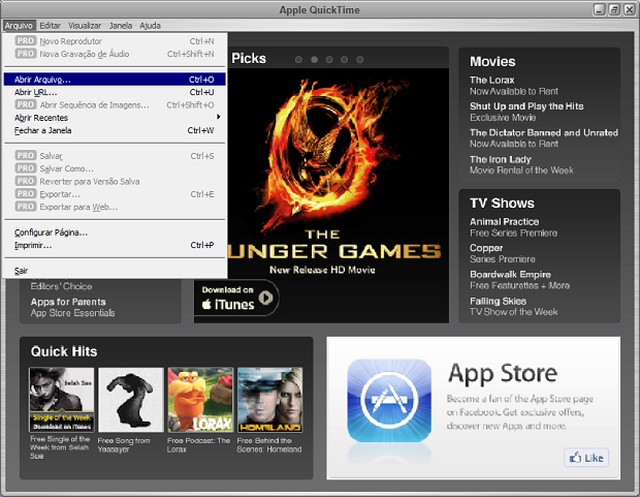Screen dimensions: 640x497
Task: Select first Picks carousel dot
Action: click(299, 60)
